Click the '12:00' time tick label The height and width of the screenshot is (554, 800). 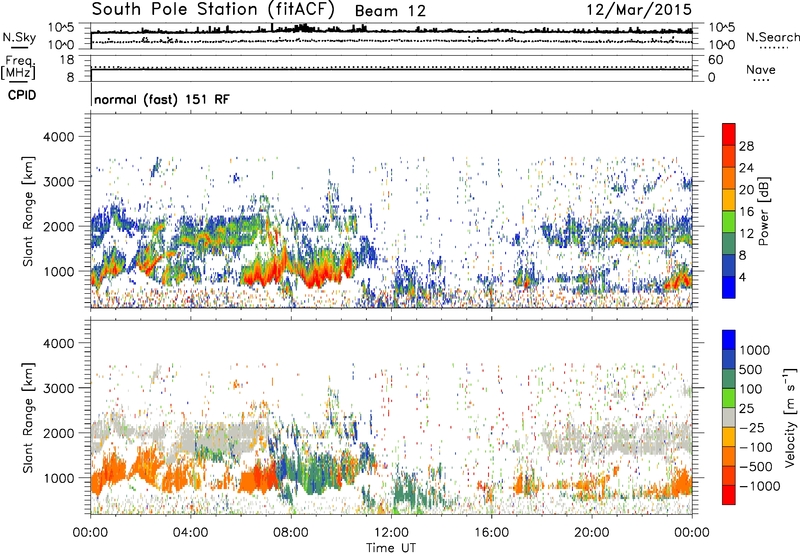(x=391, y=533)
